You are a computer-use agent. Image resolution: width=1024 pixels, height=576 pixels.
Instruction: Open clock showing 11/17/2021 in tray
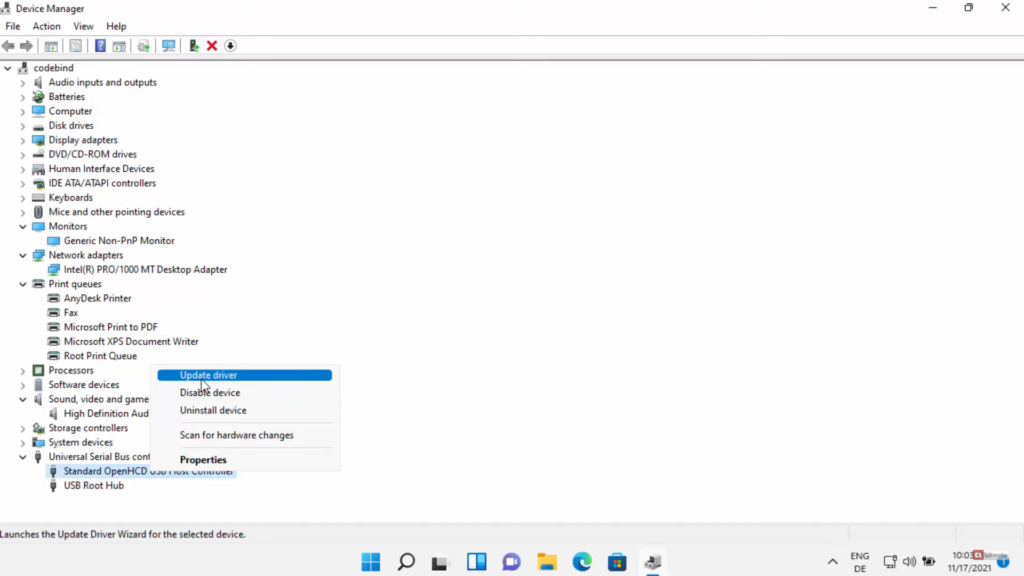click(x=970, y=562)
